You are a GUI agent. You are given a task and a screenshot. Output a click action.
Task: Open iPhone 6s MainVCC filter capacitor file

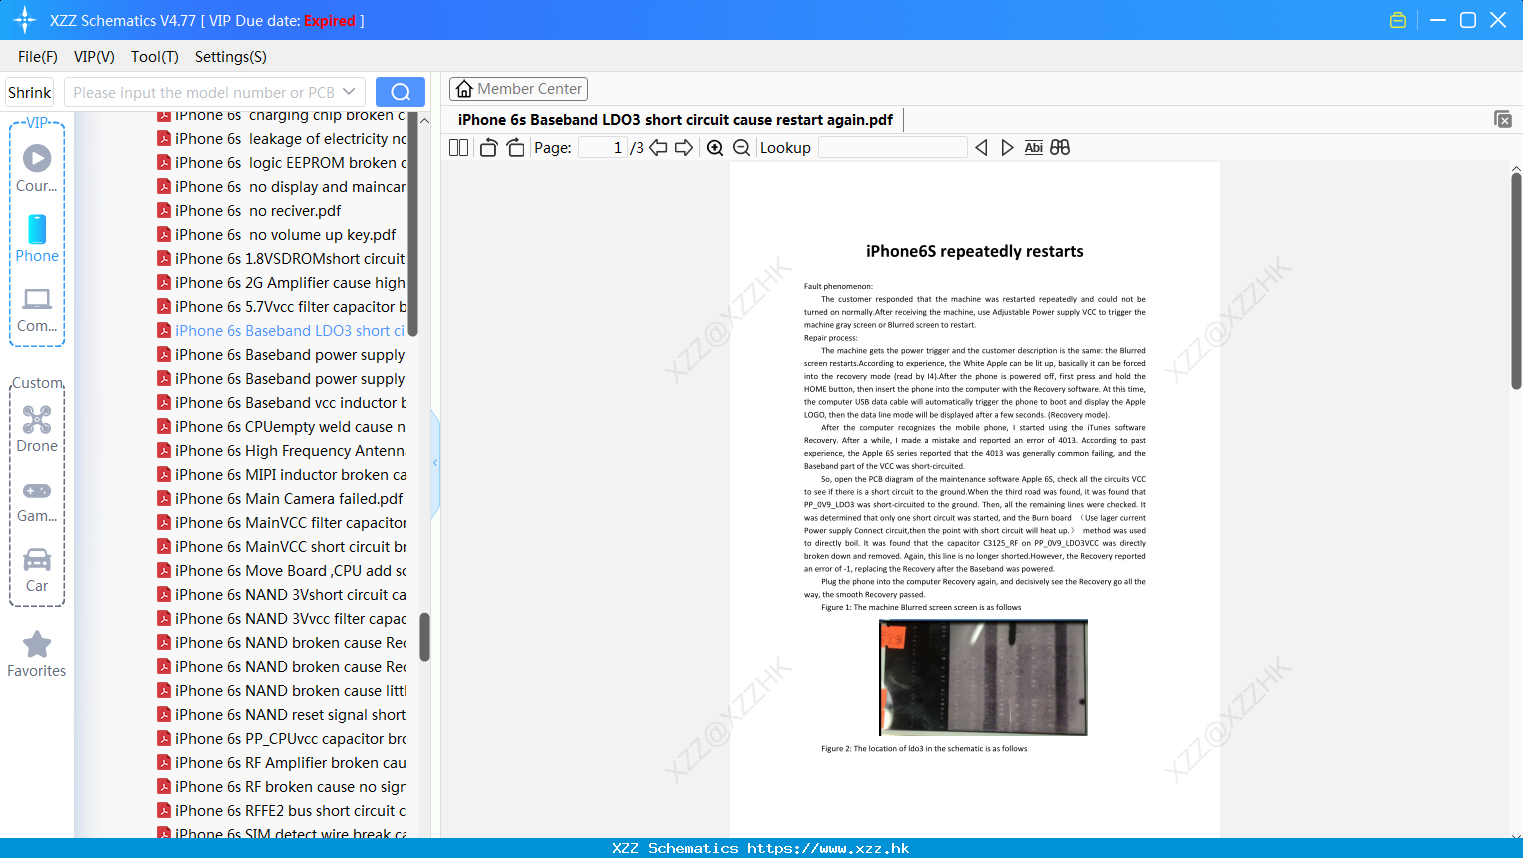(281, 523)
